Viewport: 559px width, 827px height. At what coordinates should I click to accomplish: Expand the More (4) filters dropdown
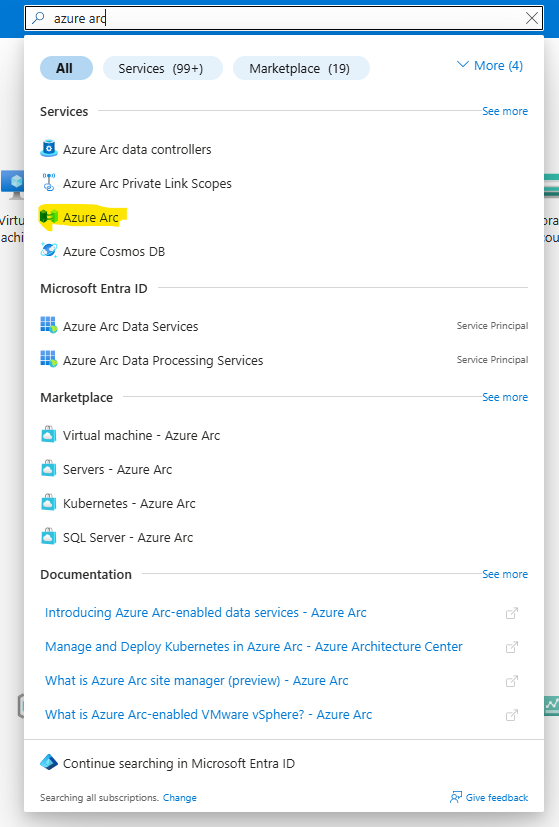click(x=490, y=66)
